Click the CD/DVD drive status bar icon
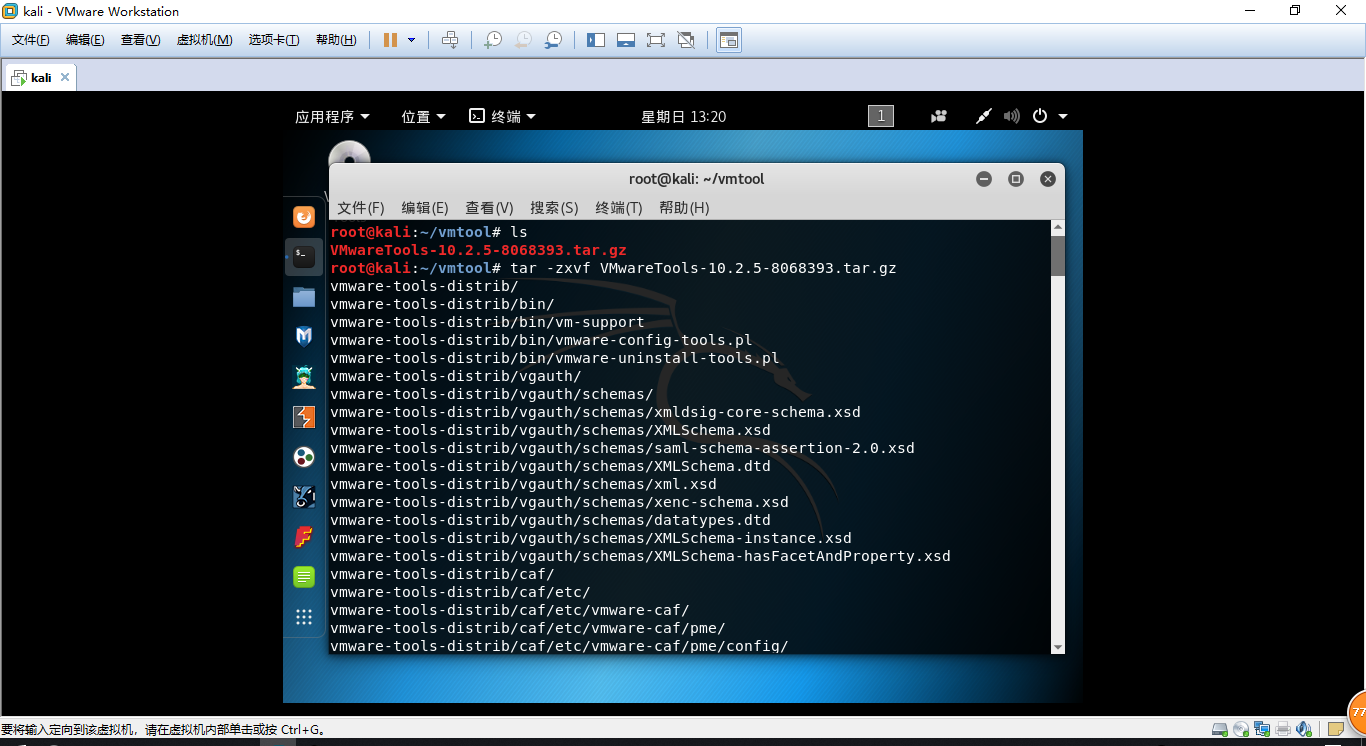The height and width of the screenshot is (746, 1366). pos(1241,730)
